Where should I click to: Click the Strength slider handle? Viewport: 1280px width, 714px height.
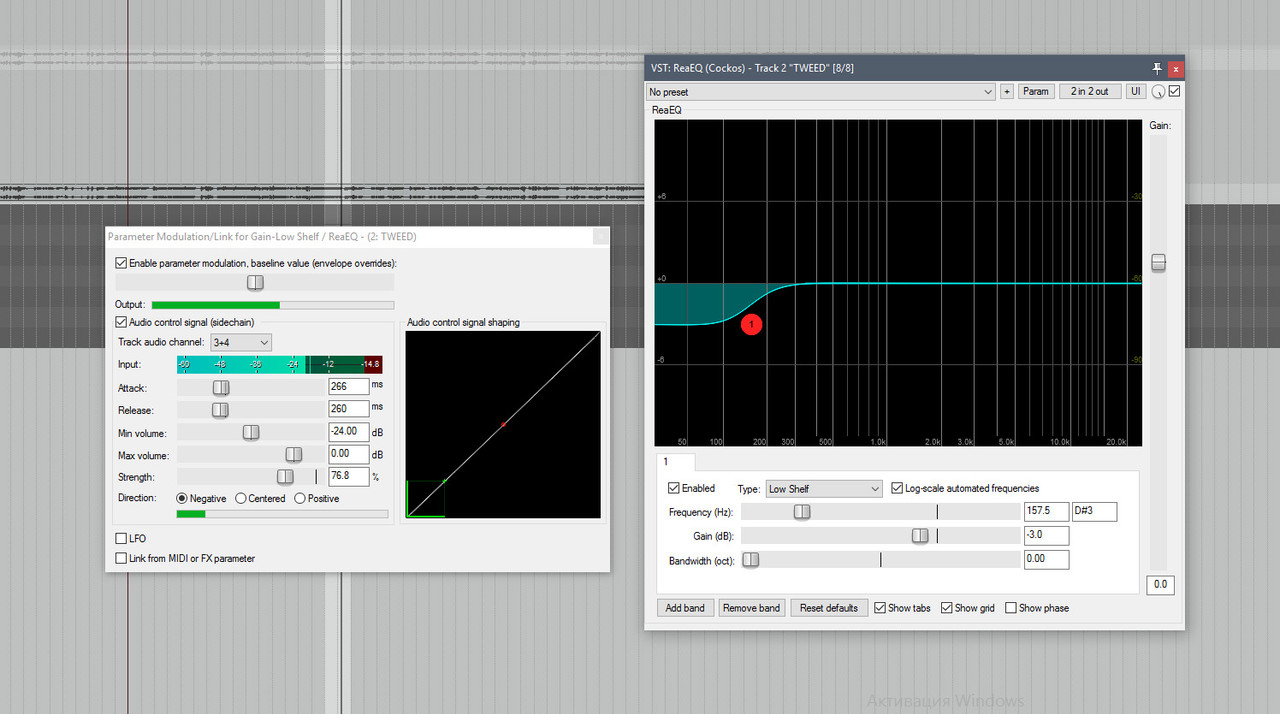pyautogui.click(x=286, y=477)
